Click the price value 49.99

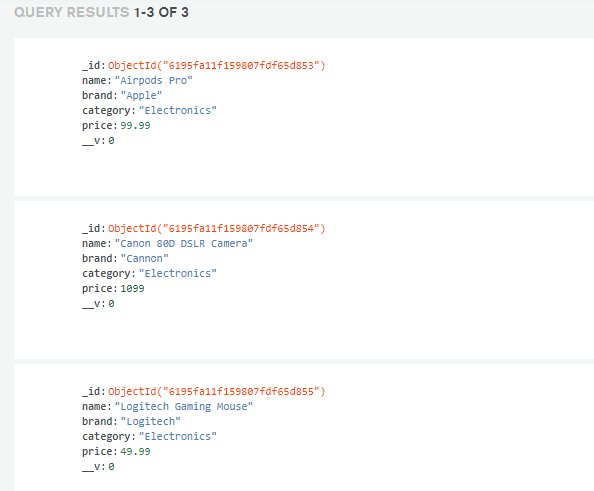coord(135,451)
